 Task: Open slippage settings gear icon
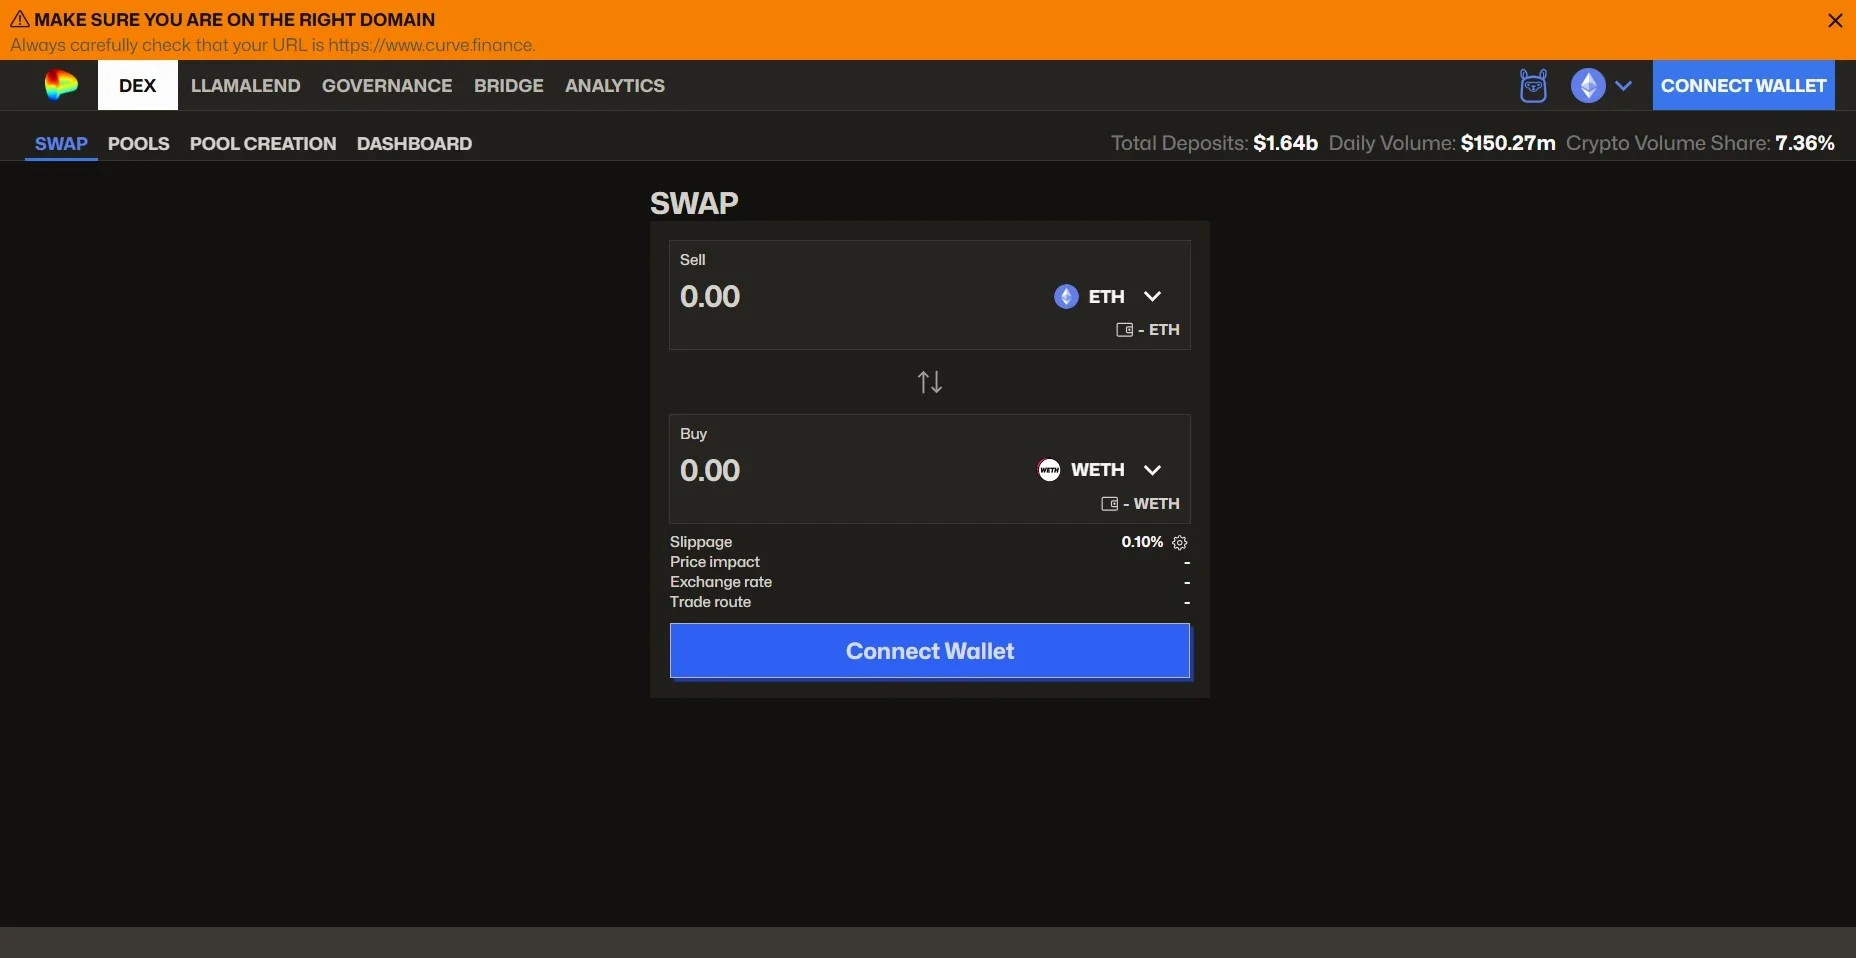pyautogui.click(x=1180, y=543)
